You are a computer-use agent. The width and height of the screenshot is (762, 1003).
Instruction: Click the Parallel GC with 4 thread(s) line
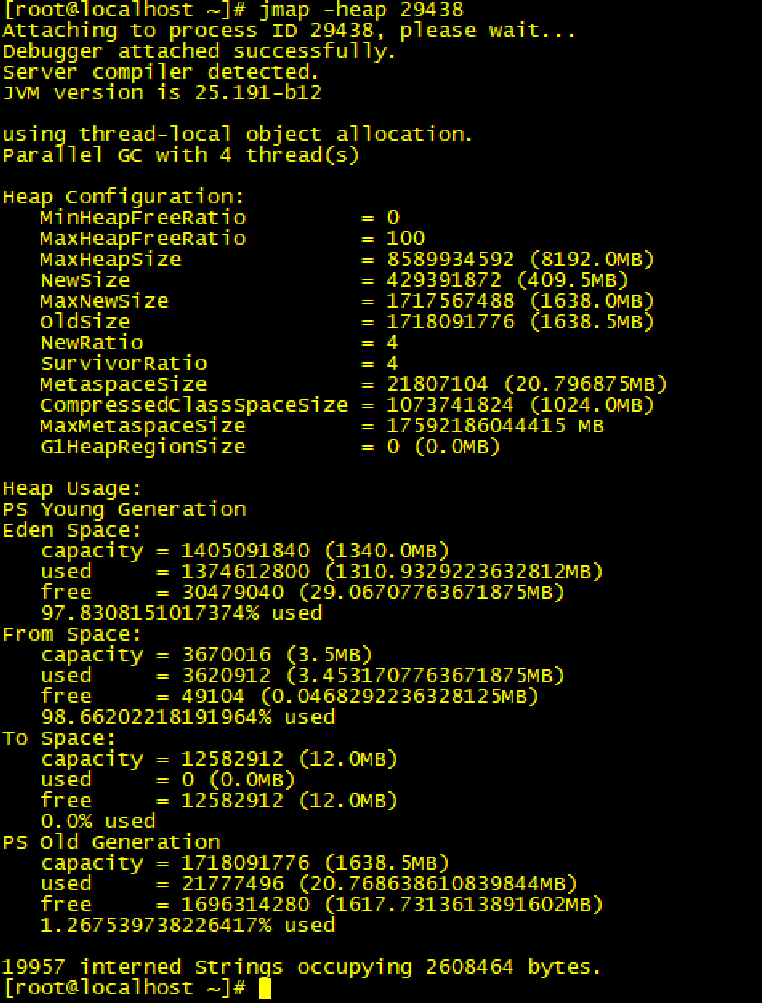(181, 155)
